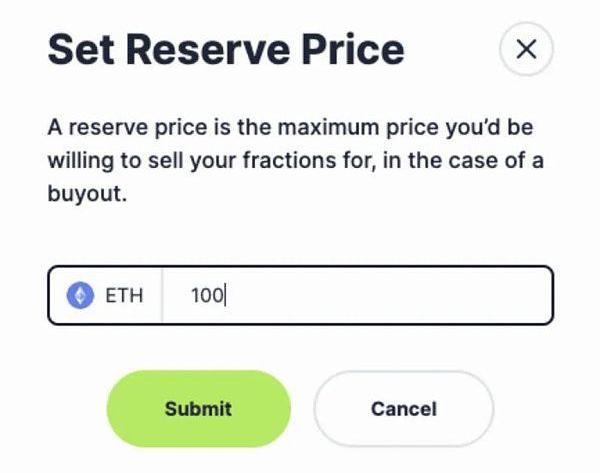Click the "Set Reserve Price" heading
The image size is (600, 473).
(x=226, y=49)
